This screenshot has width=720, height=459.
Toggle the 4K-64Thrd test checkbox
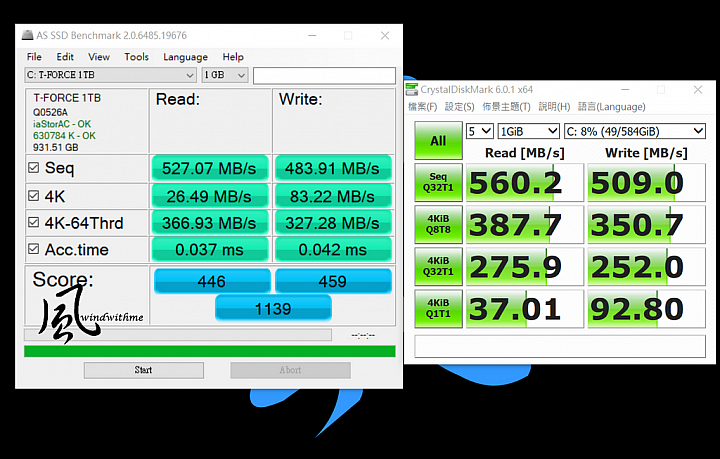tap(34, 223)
